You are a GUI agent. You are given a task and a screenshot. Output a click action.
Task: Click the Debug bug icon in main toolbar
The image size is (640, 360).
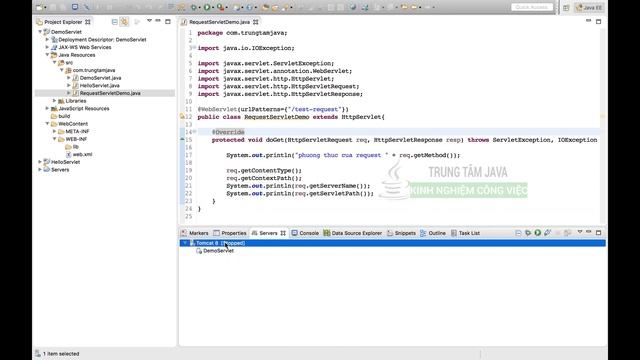194,7
